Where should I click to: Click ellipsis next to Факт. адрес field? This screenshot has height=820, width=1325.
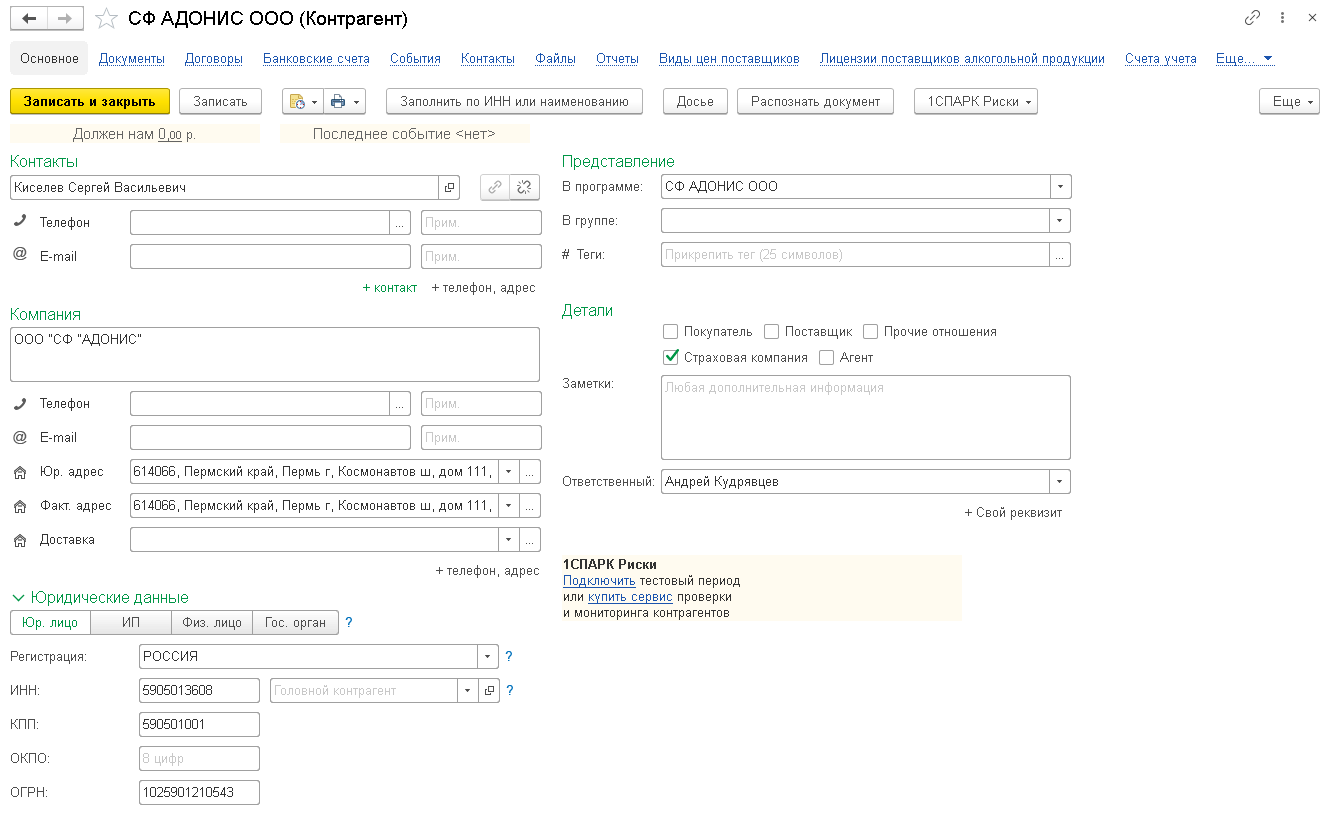[x=530, y=506]
